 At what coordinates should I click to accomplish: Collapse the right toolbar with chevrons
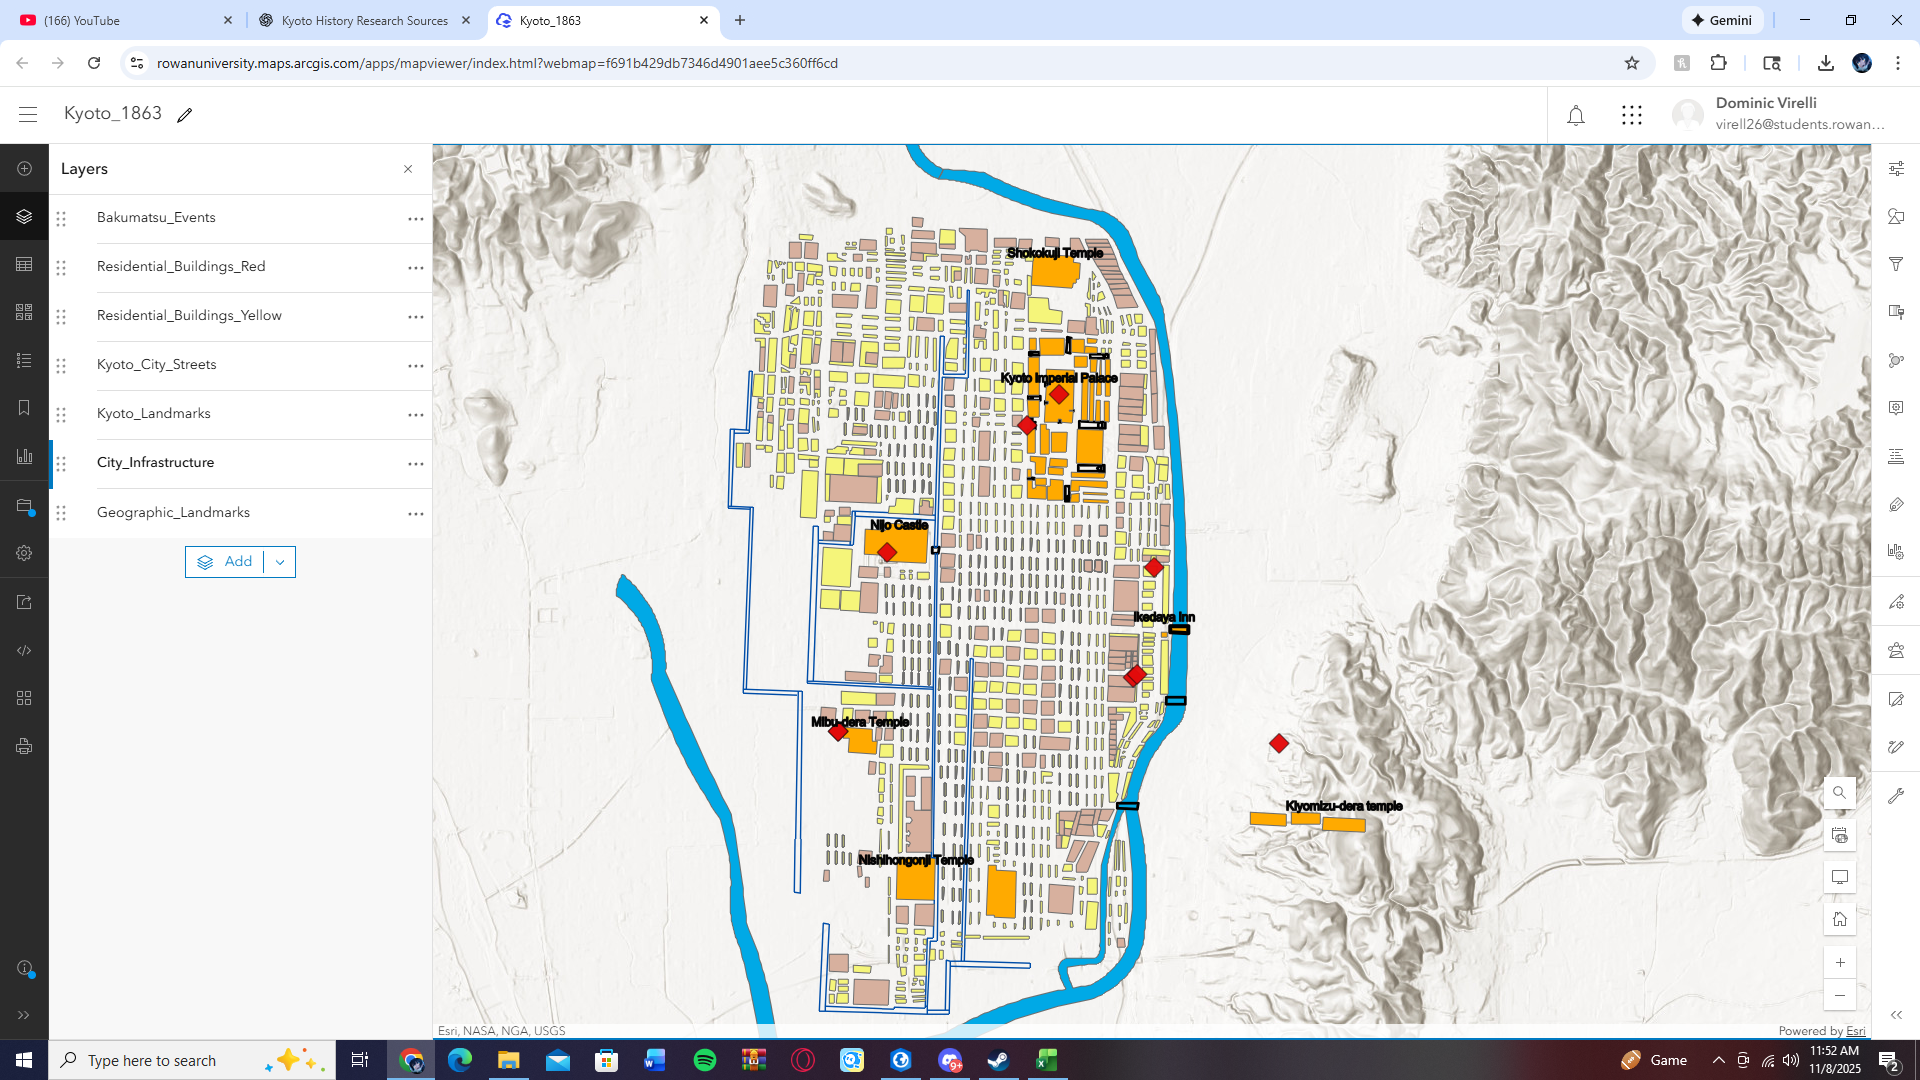[1896, 1015]
